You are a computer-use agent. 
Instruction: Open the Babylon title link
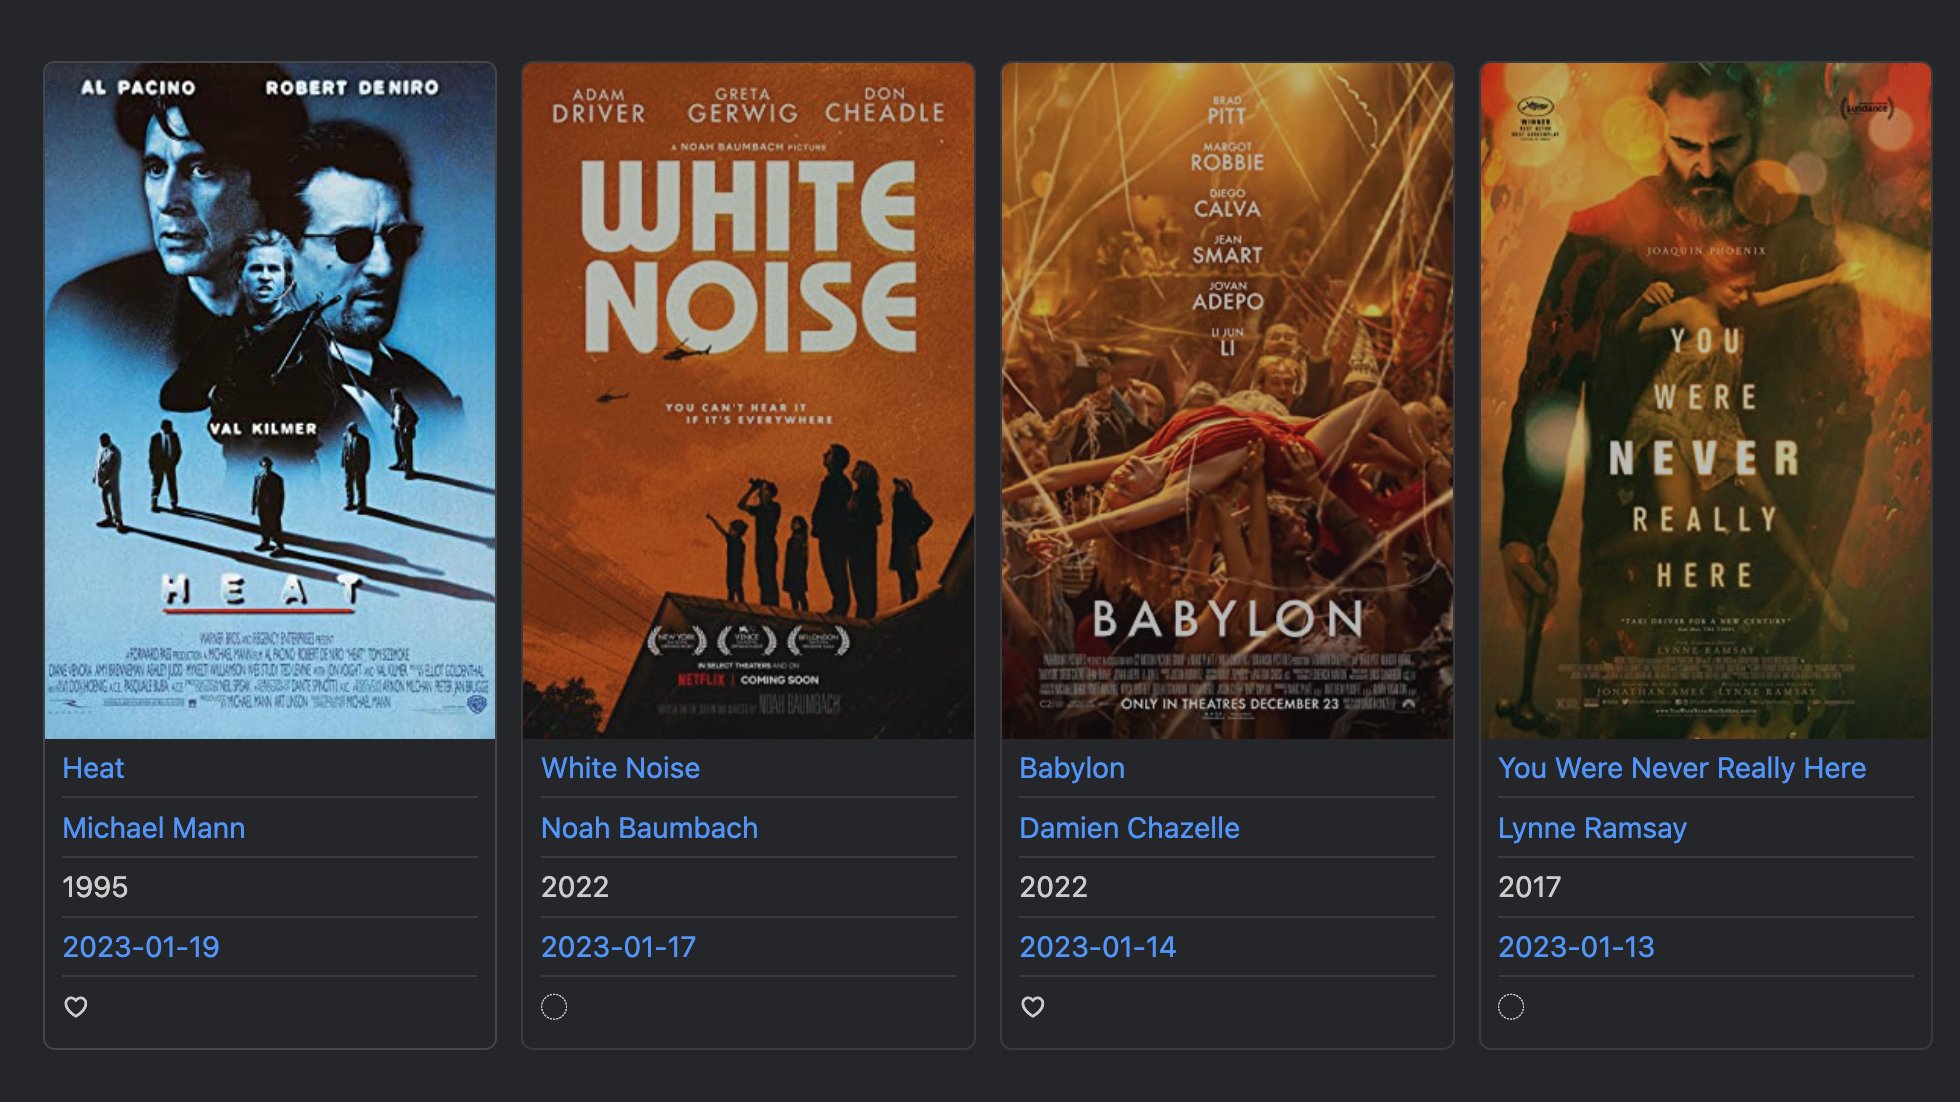pyautogui.click(x=1072, y=768)
